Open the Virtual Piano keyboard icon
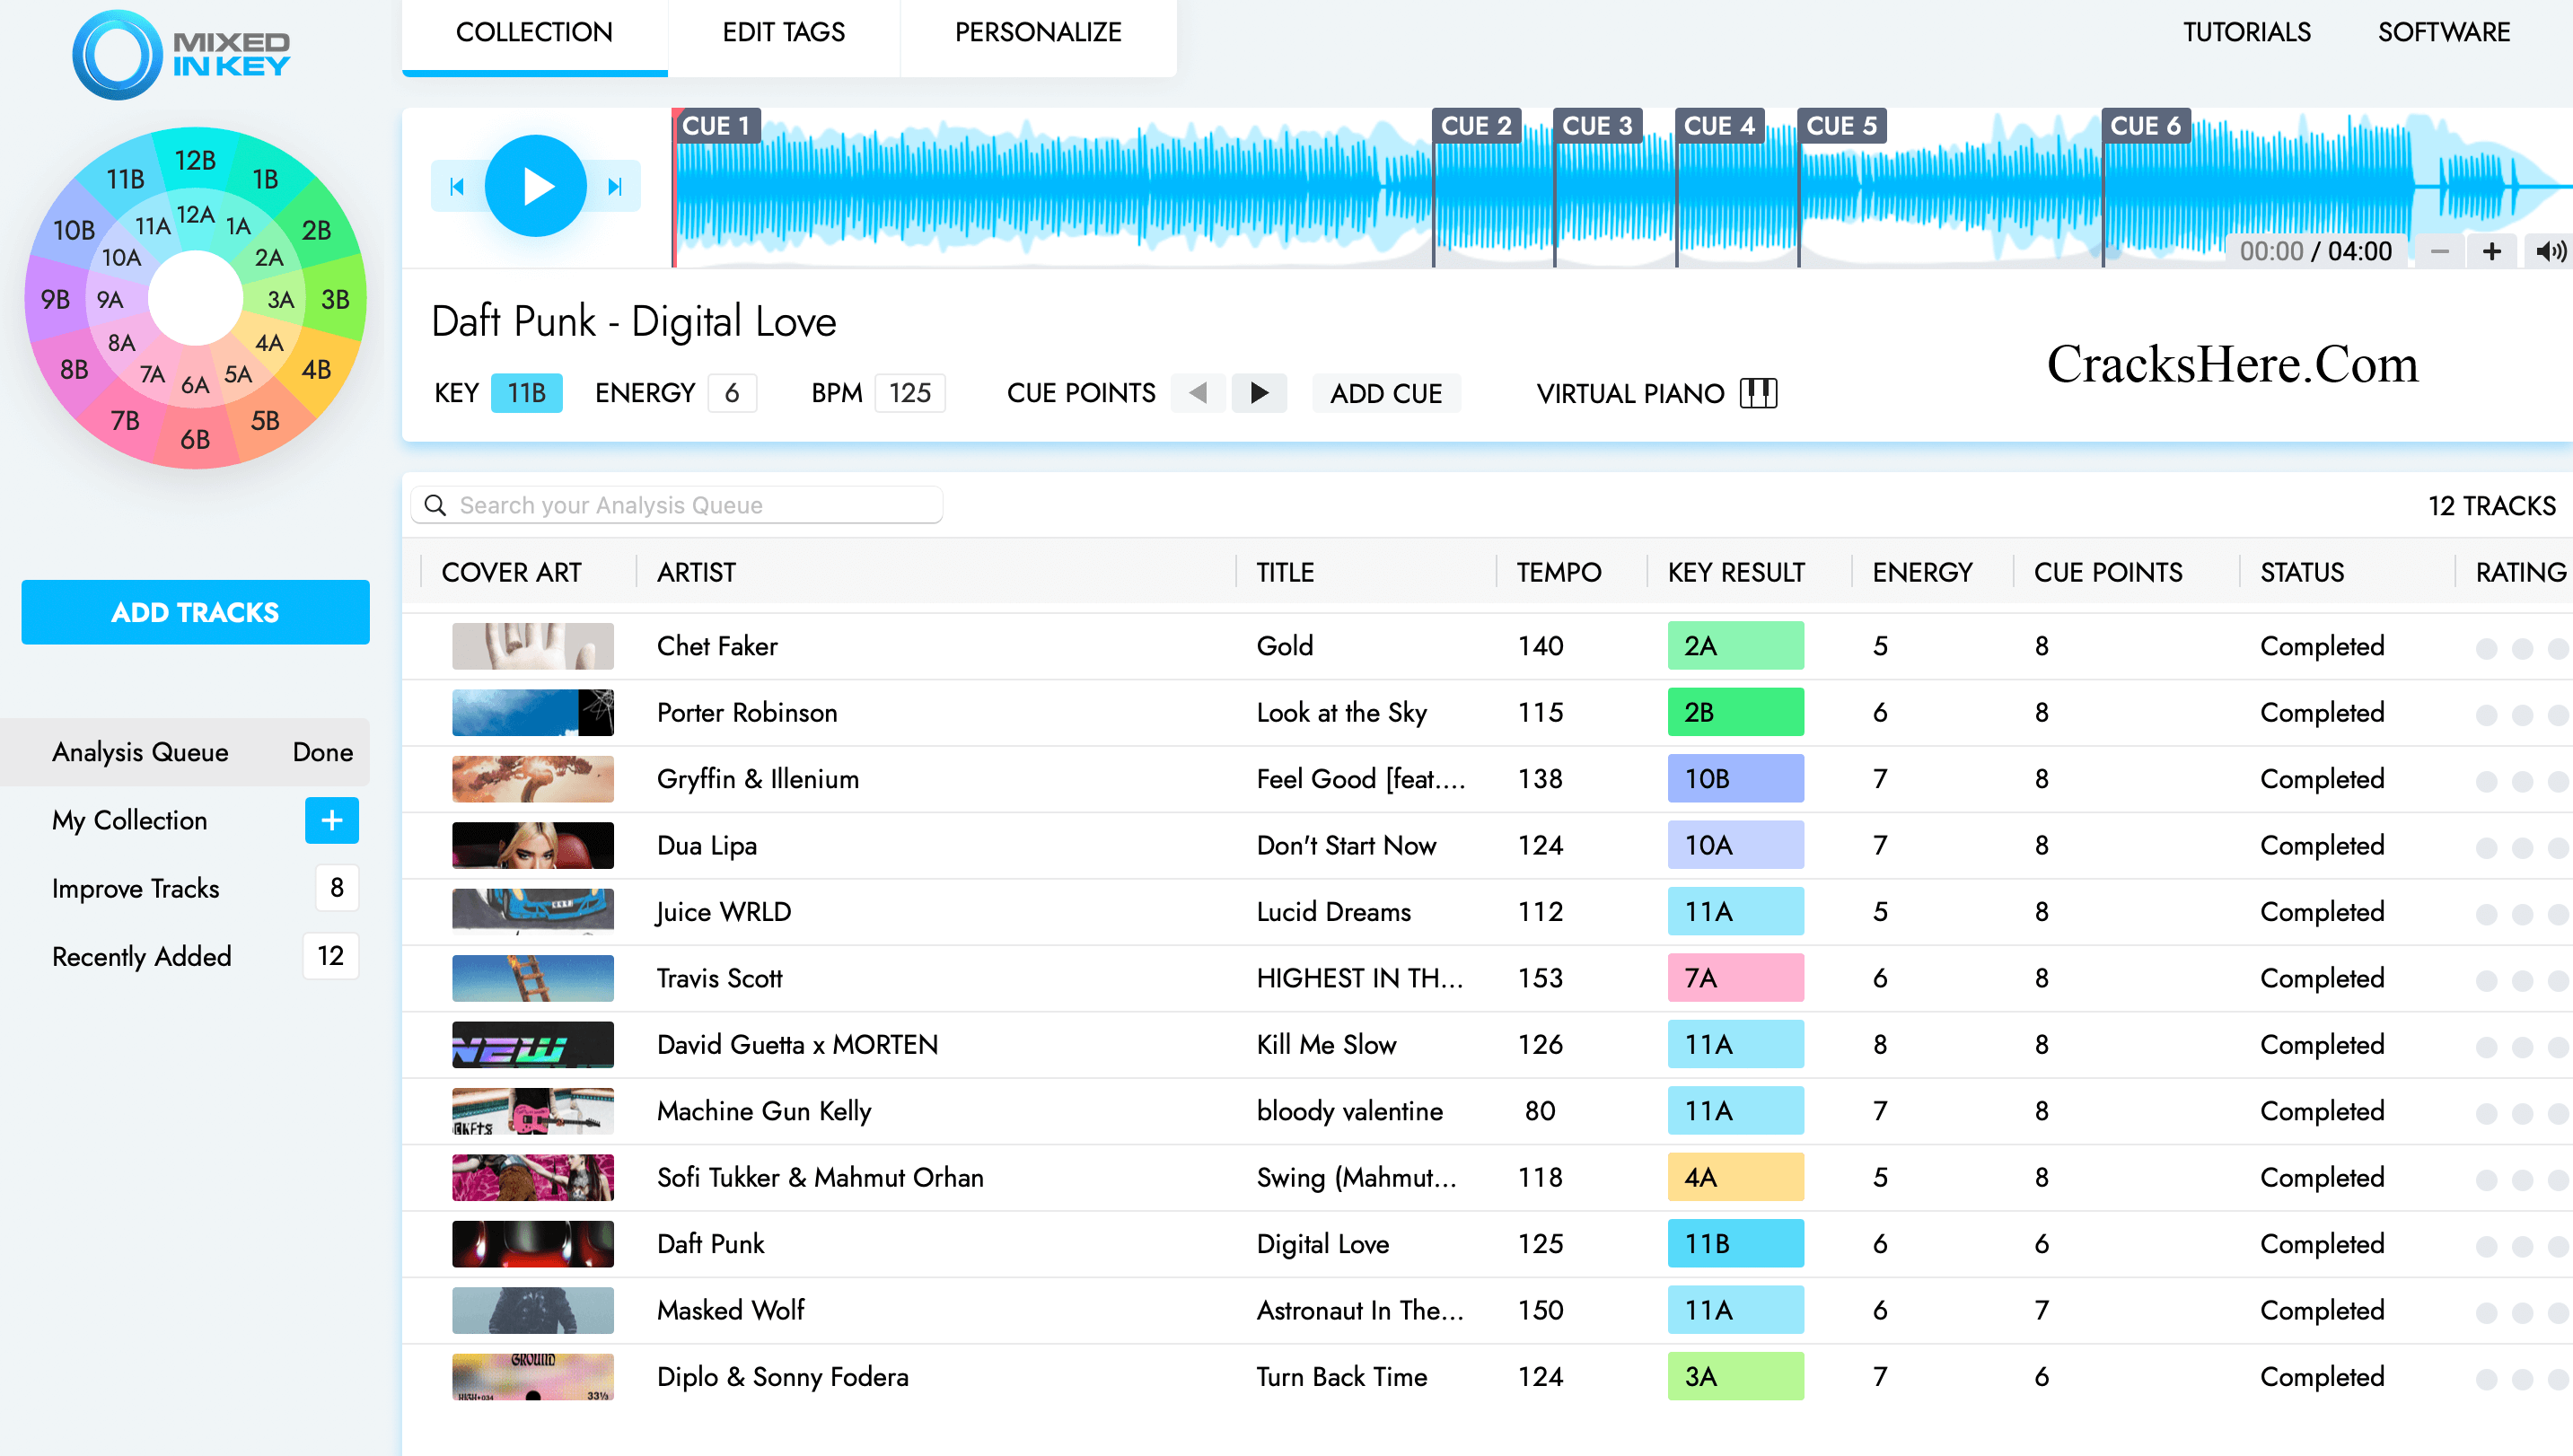2573x1456 pixels. (x=1758, y=393)
